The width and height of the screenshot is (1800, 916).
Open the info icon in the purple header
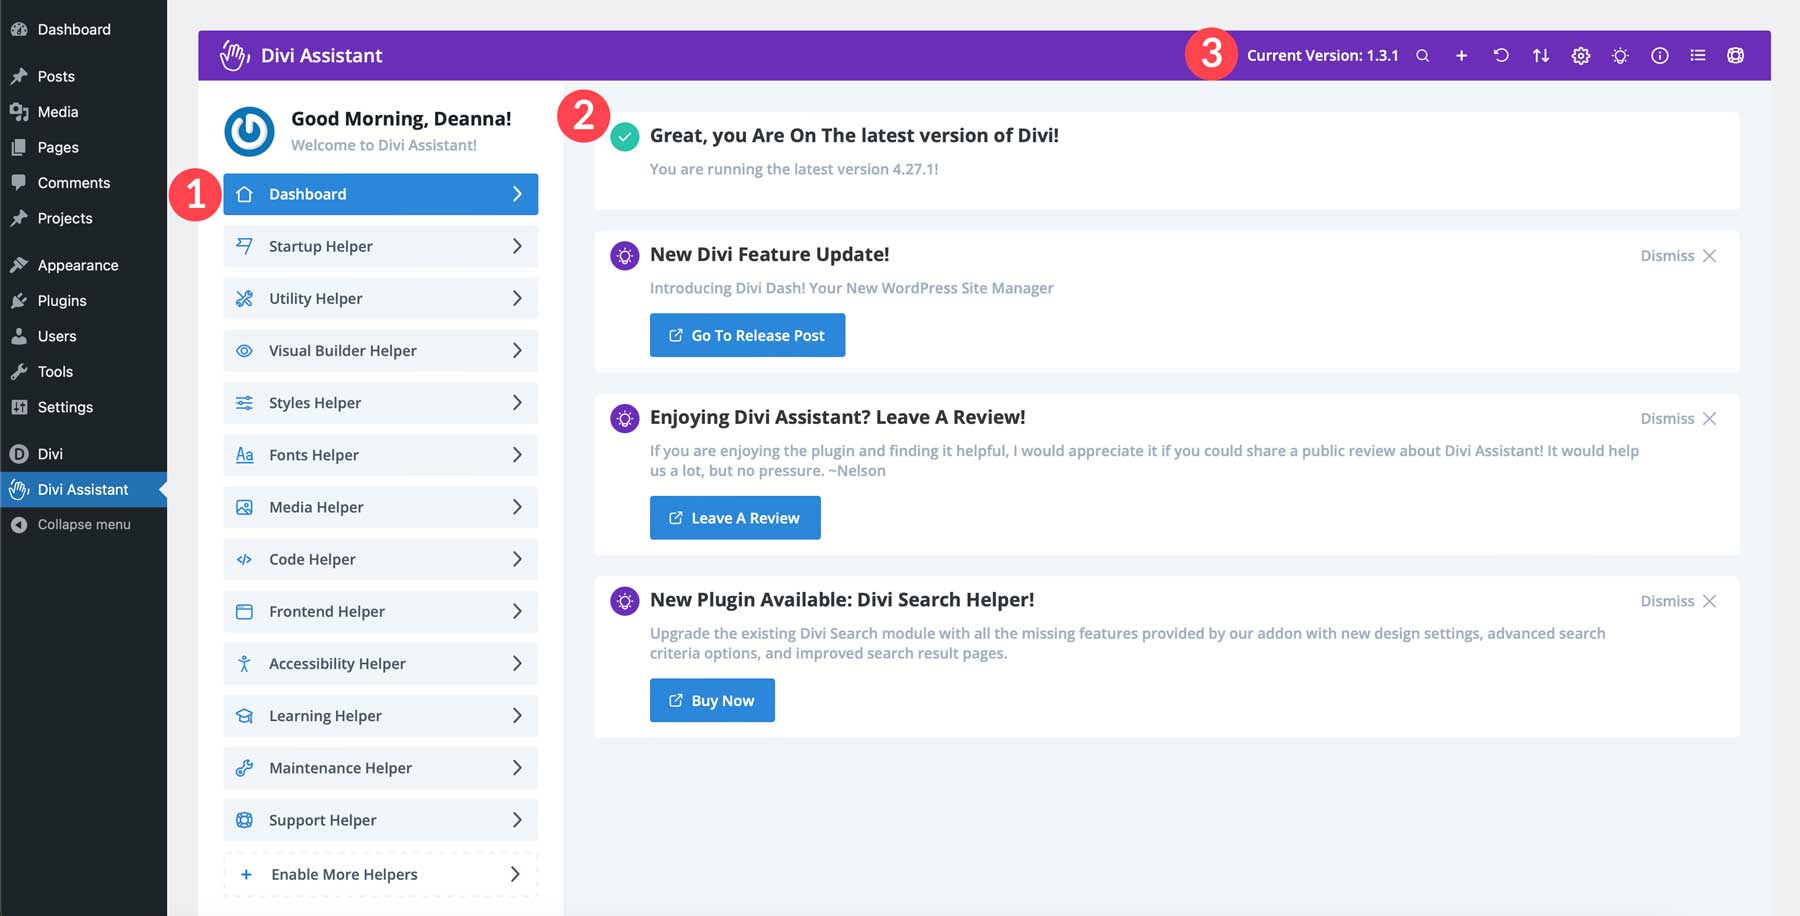click(x=1659, y=55)
